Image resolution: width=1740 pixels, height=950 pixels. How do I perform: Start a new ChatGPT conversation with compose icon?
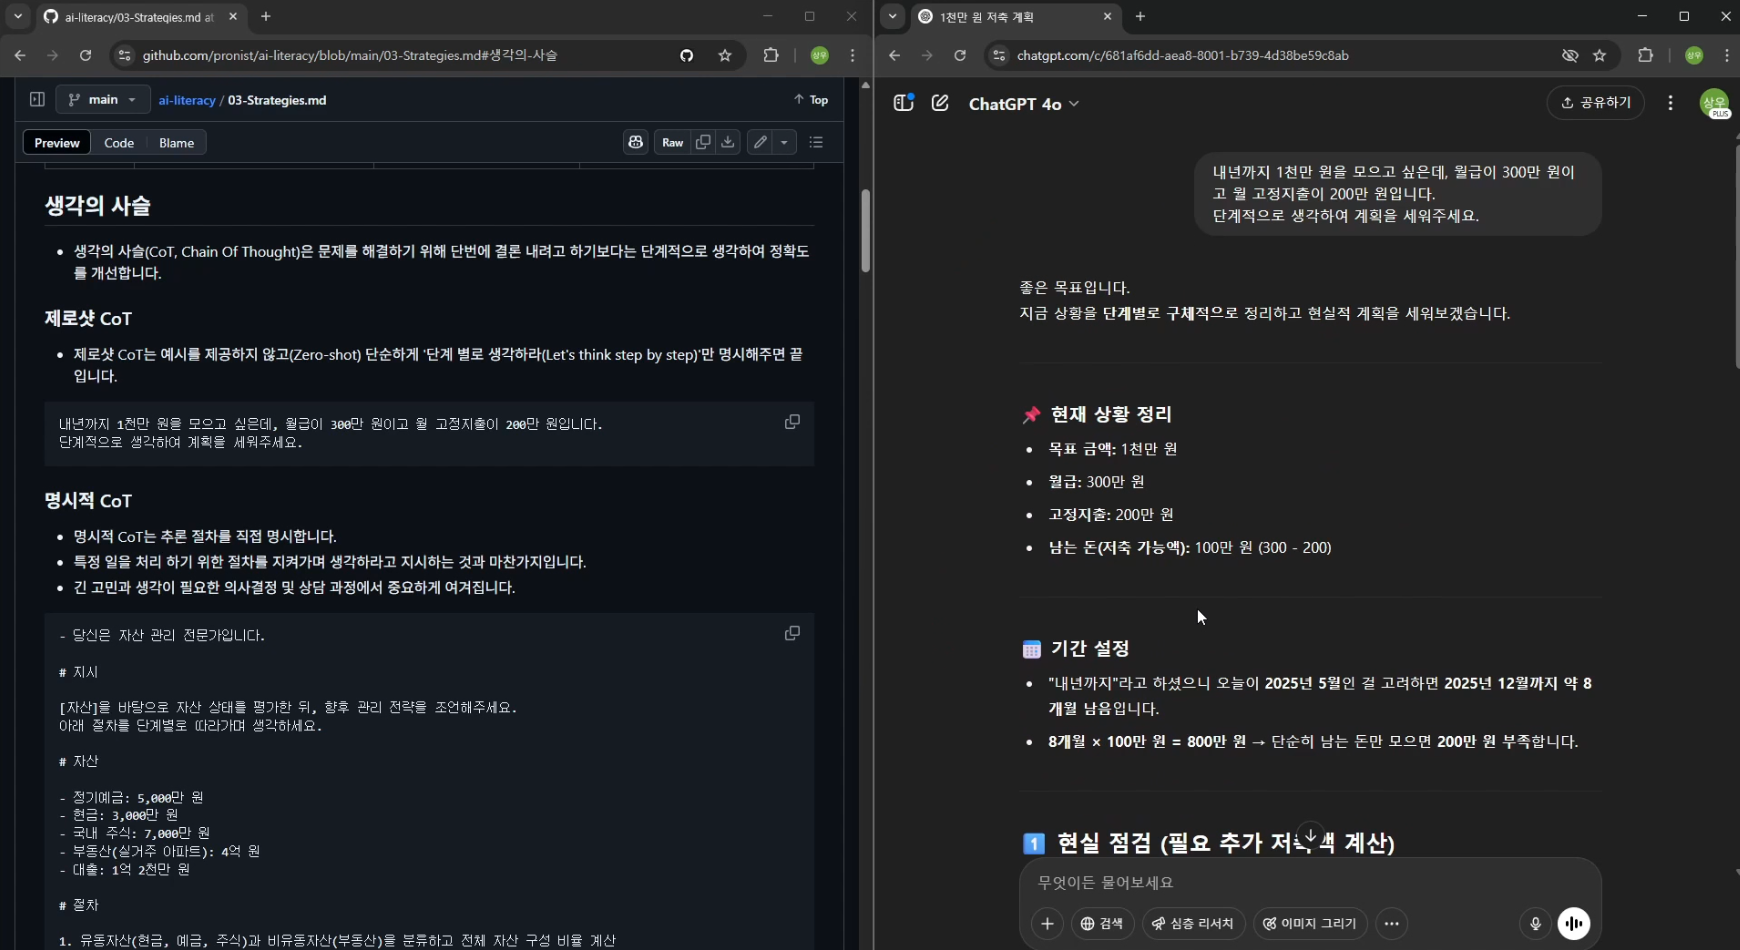pos(940,102)
